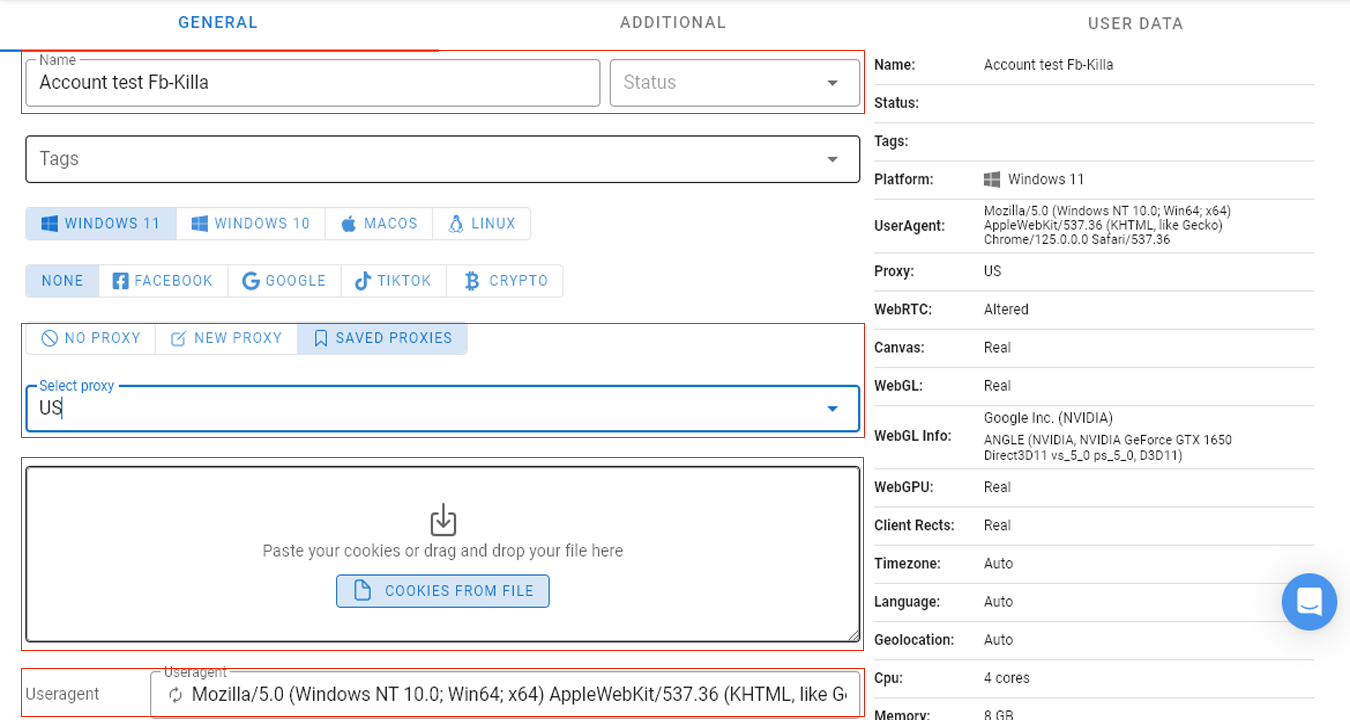
Task: Click the download icon in cookies area
Action: point(443,520)
